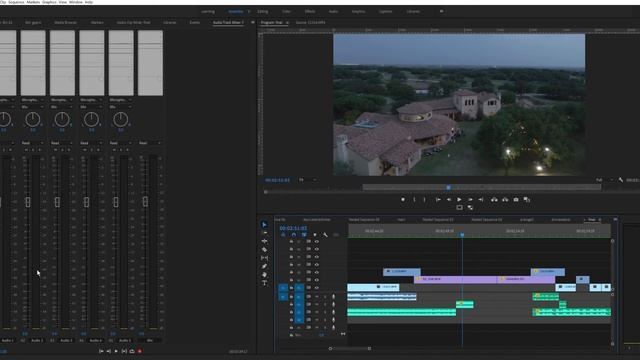Select the Pen tool
This screenshot has width=640, height=360.
(264, 266)
